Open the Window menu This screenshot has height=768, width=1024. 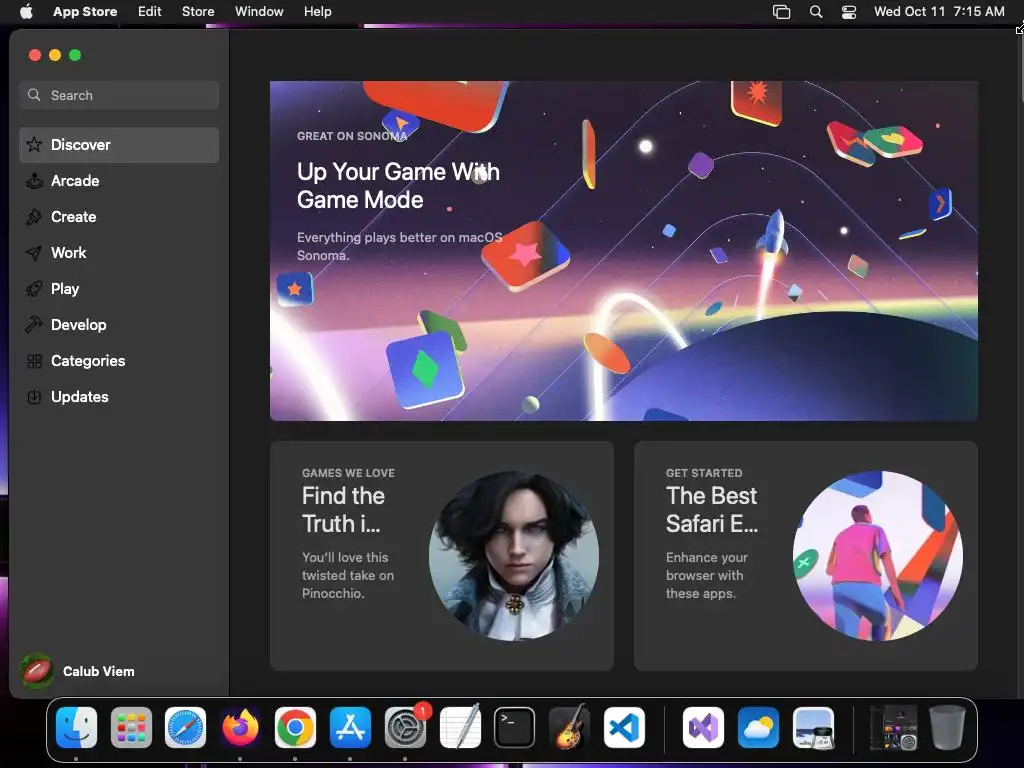pyautogui.click(x=259, y=12)
